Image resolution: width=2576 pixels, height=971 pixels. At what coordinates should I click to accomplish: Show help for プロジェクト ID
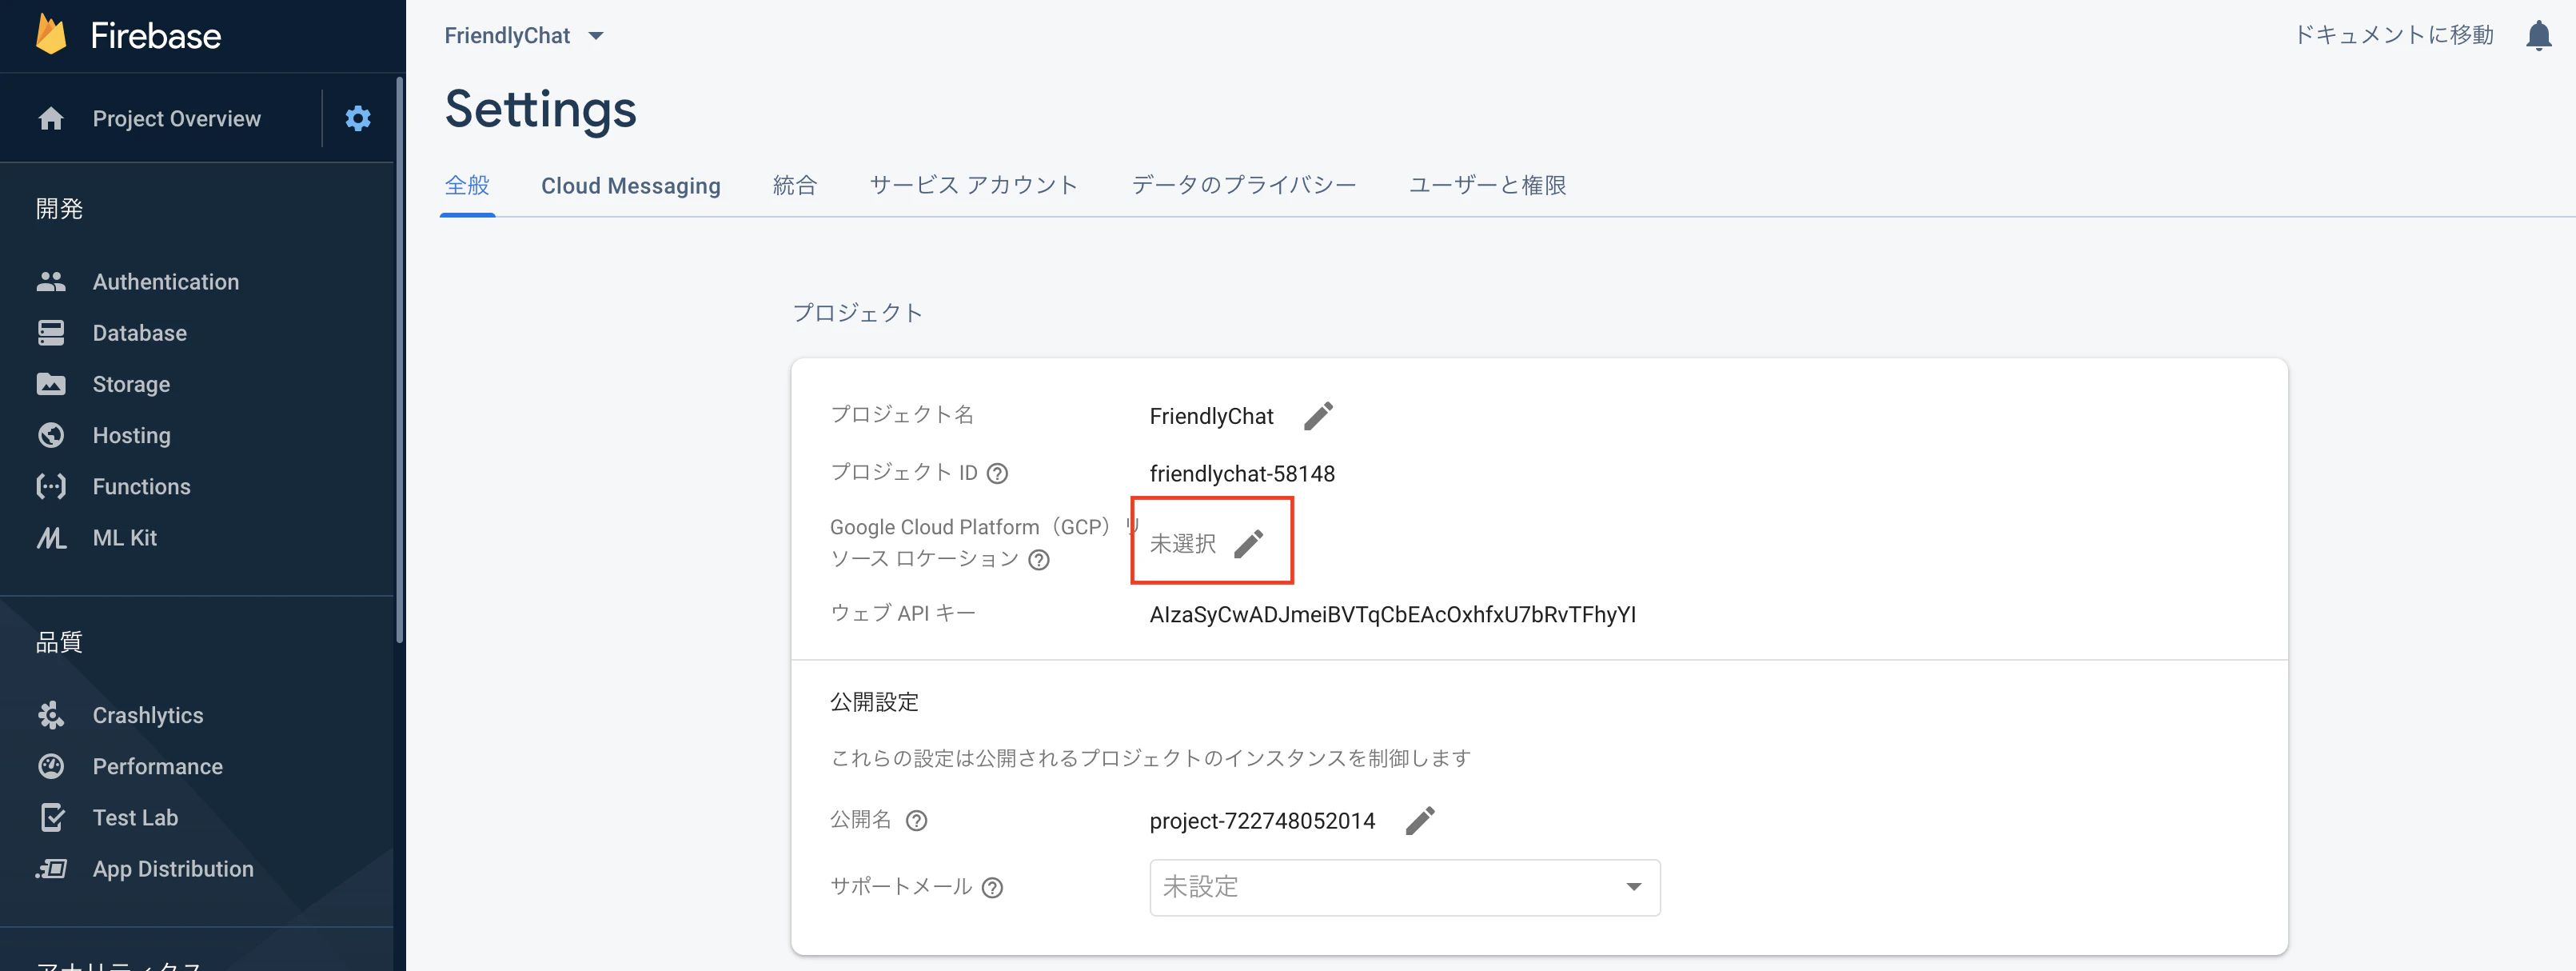(997, 473)
